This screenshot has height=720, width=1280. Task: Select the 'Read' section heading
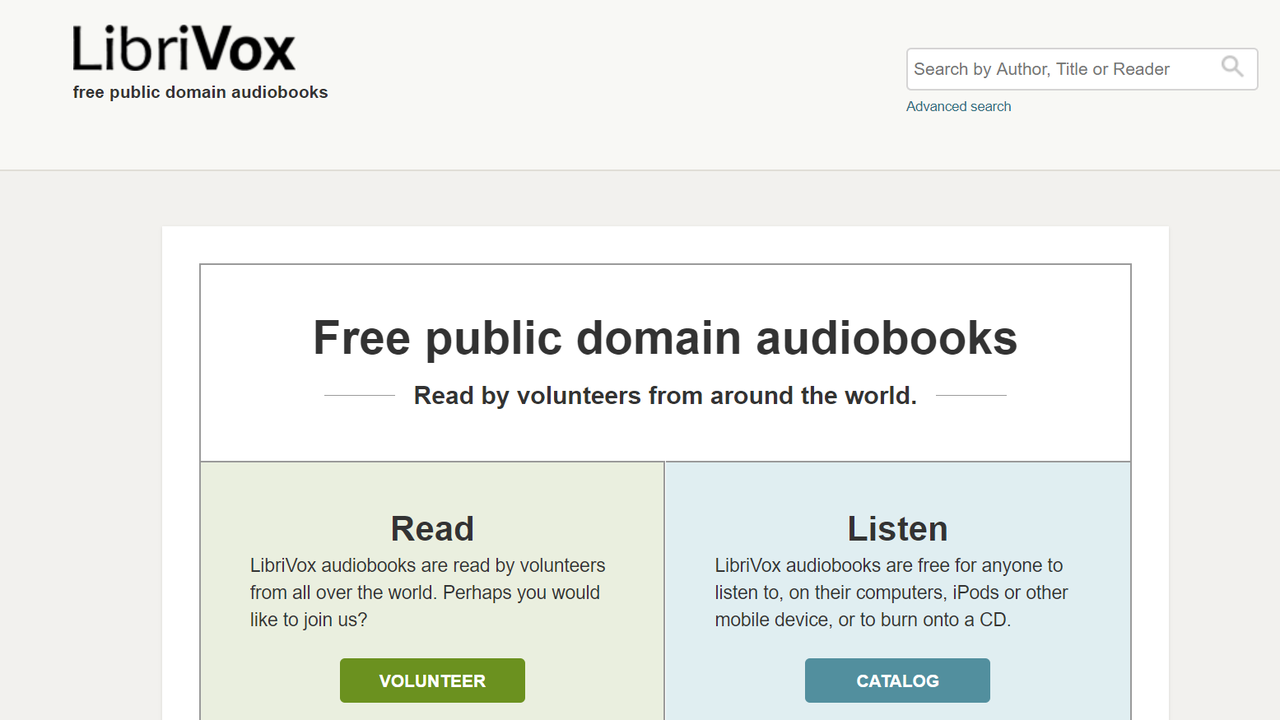[432, 528]
